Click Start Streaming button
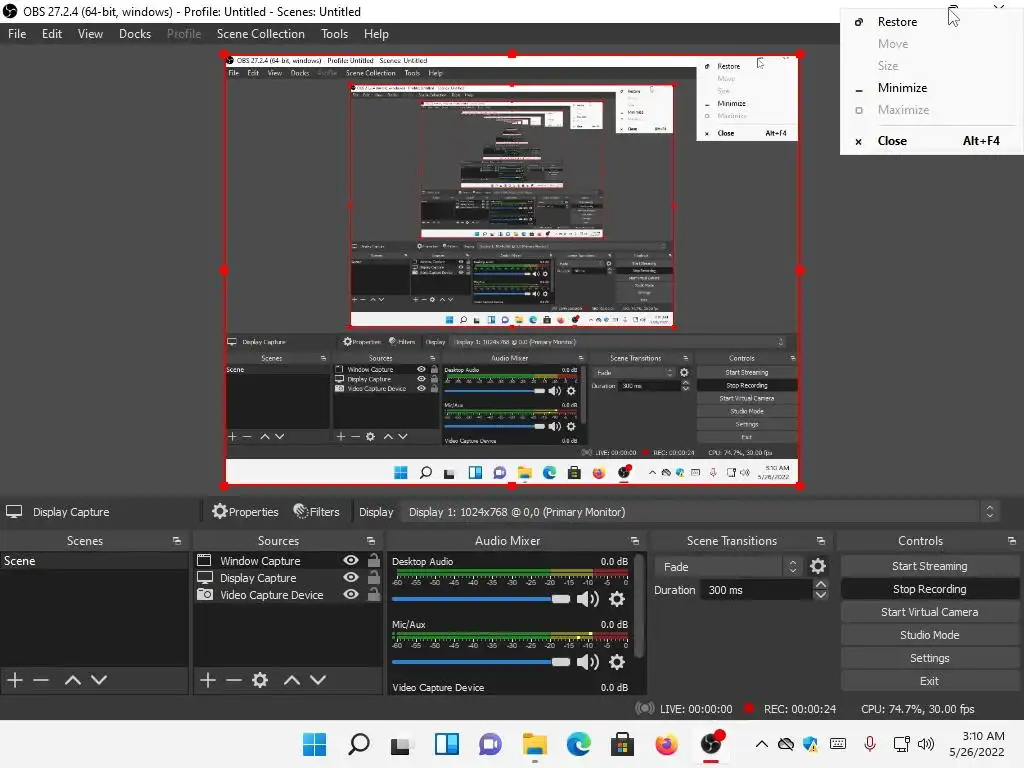This screenshot has height=768, width=1024. click(929, 566)
